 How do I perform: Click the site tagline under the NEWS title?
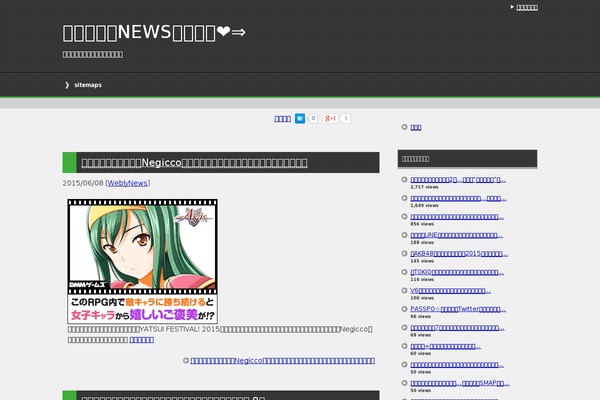click(x=93, y=54)
